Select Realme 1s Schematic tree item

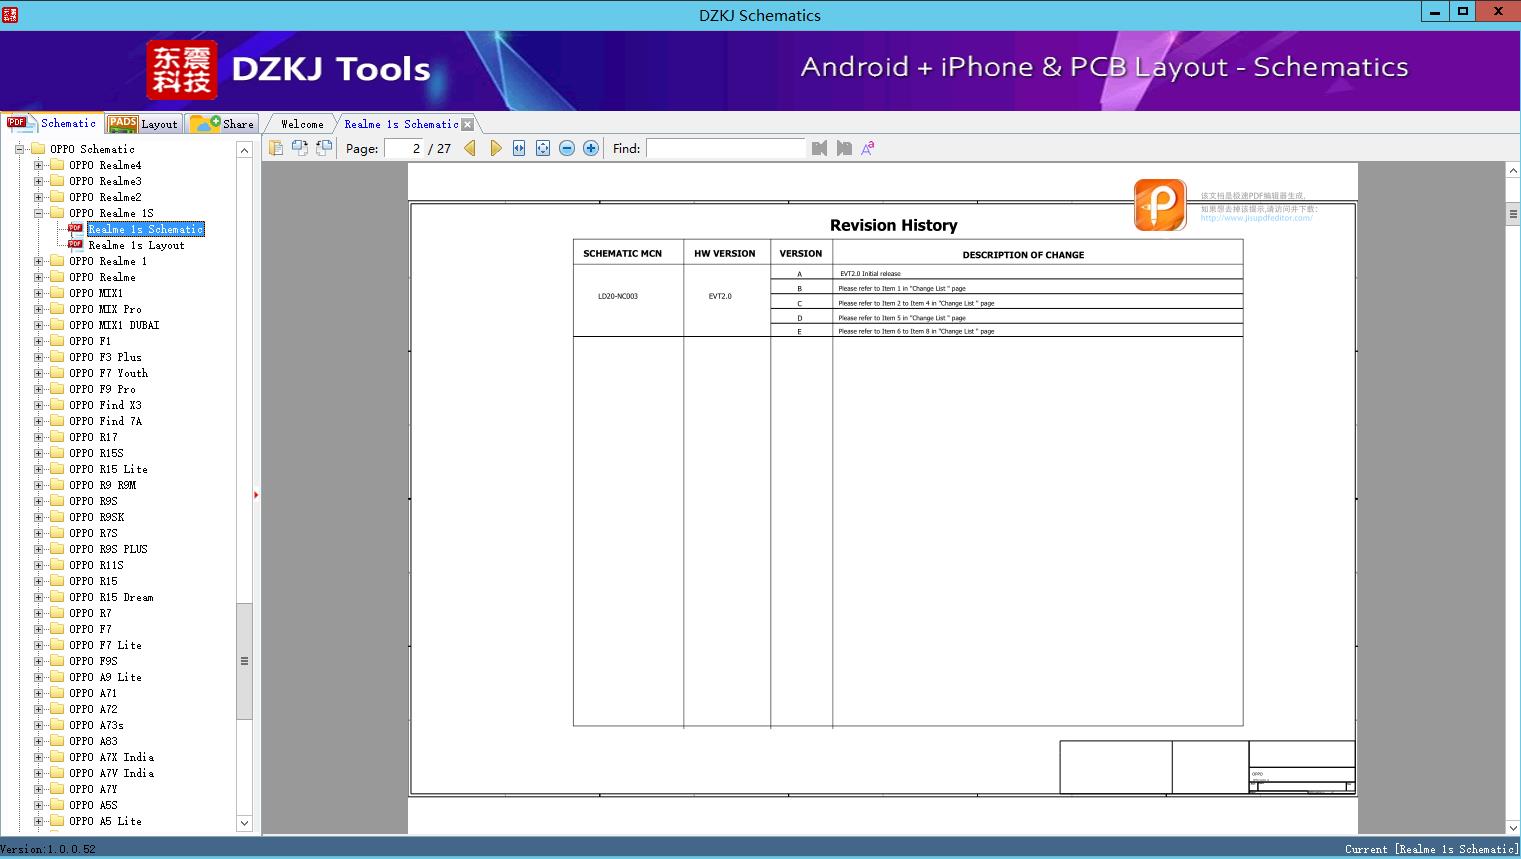[x=146, y=229]
